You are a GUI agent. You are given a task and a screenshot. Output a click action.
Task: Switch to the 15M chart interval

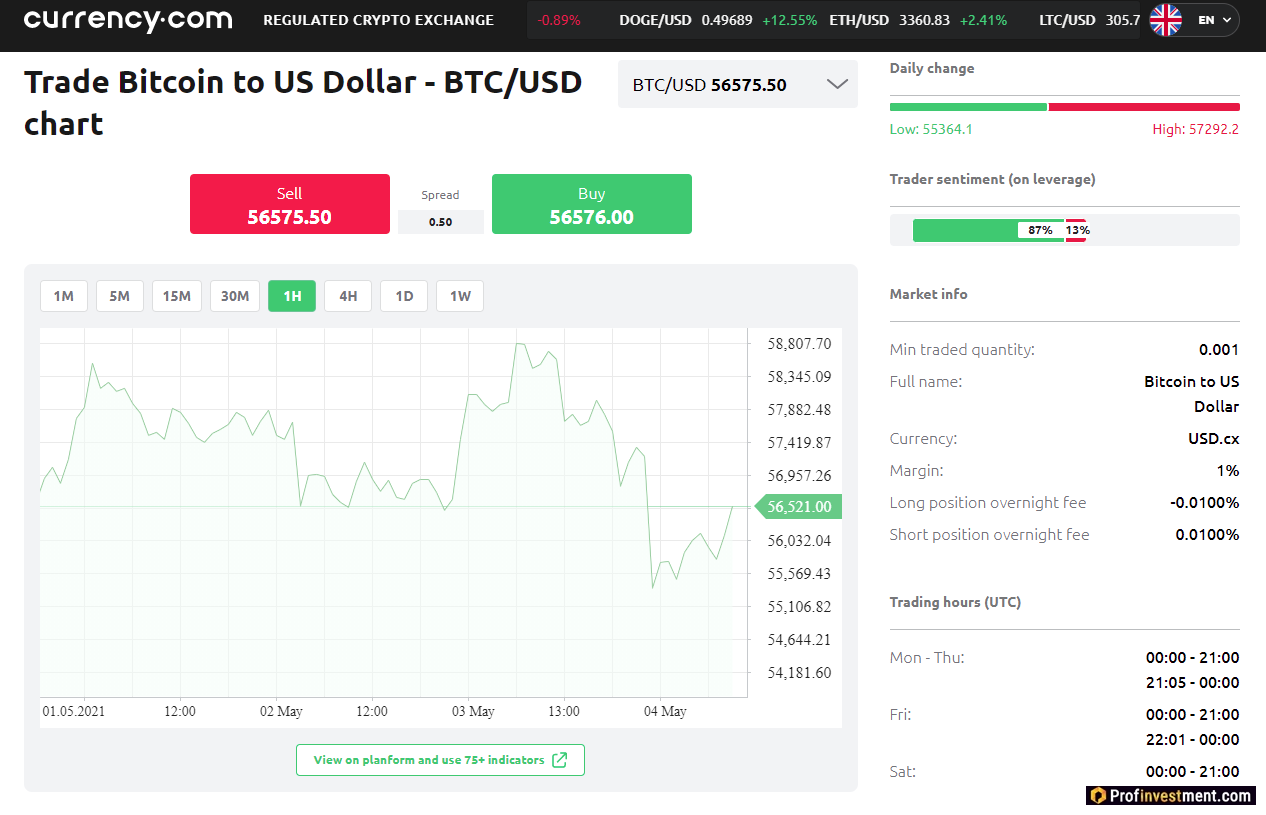(176, 296)
